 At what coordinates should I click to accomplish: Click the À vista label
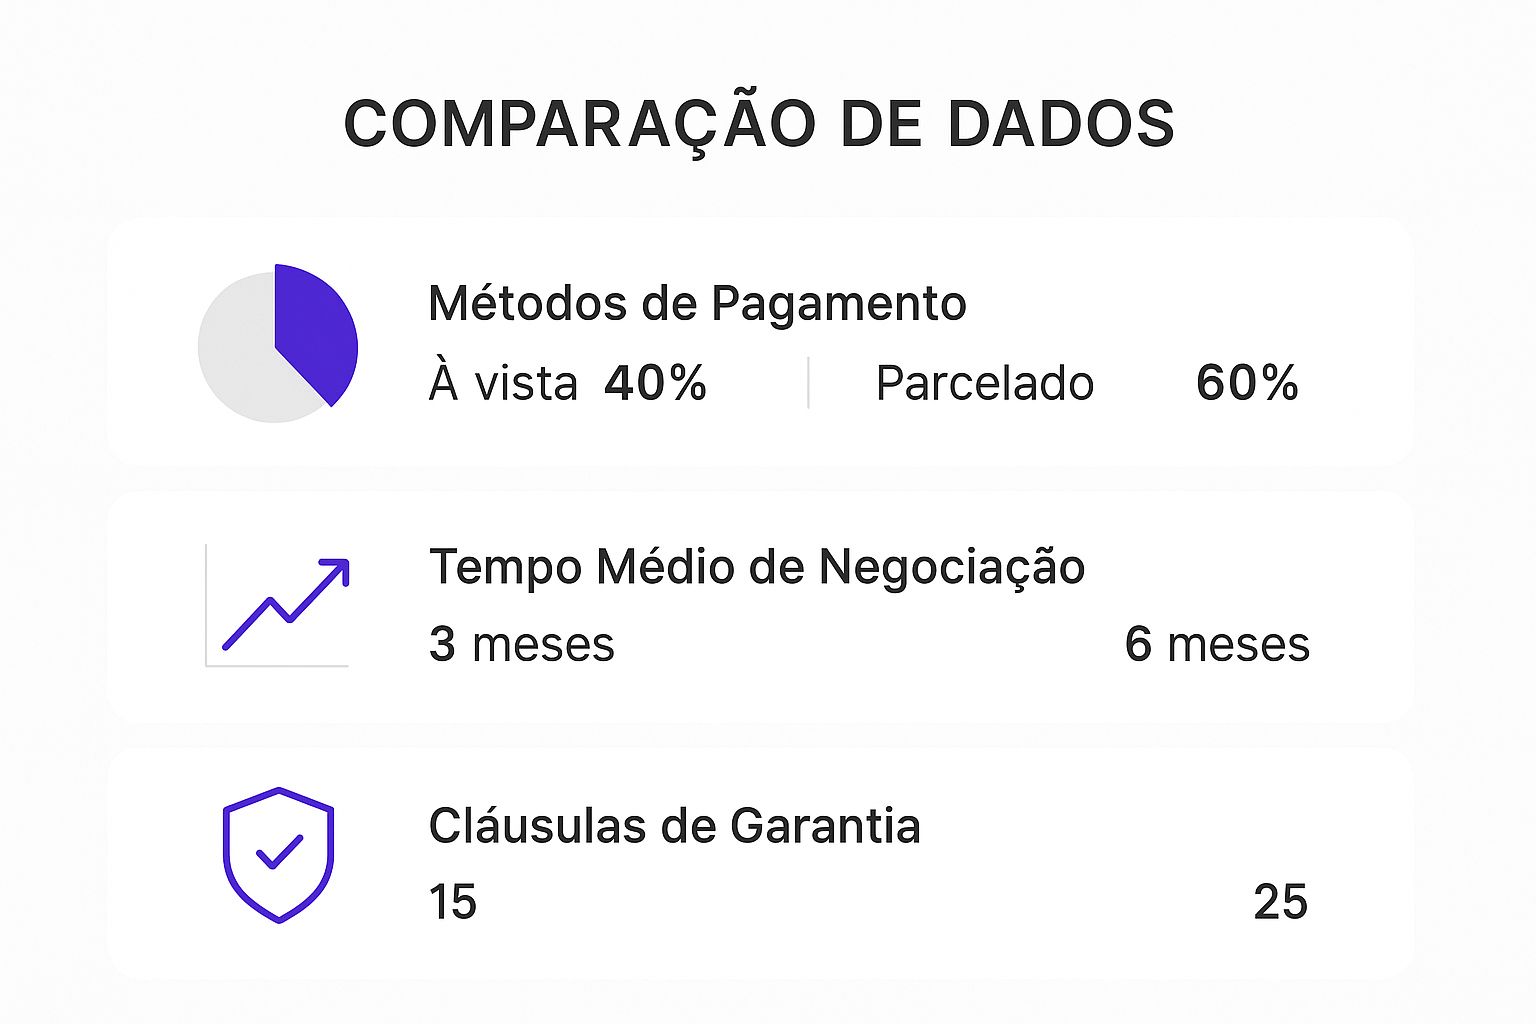coord(503,383)
